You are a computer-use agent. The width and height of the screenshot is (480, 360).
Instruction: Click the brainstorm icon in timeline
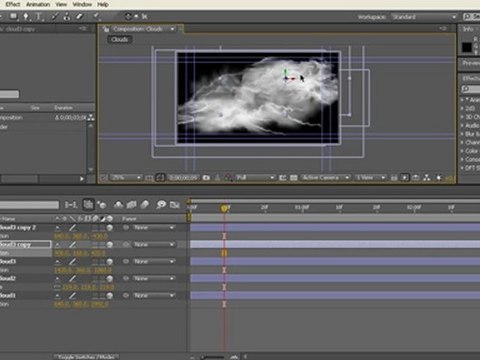[x=161, y=204]
